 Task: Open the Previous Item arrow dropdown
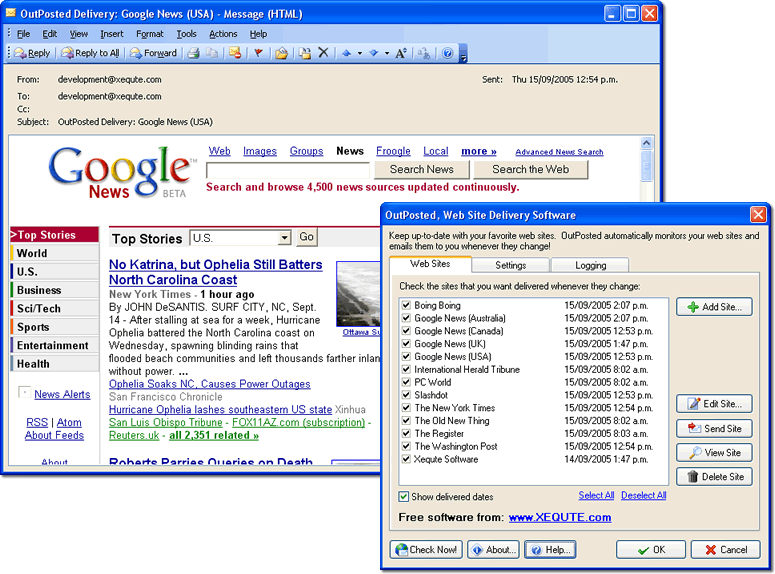click(x=359, y=53)
